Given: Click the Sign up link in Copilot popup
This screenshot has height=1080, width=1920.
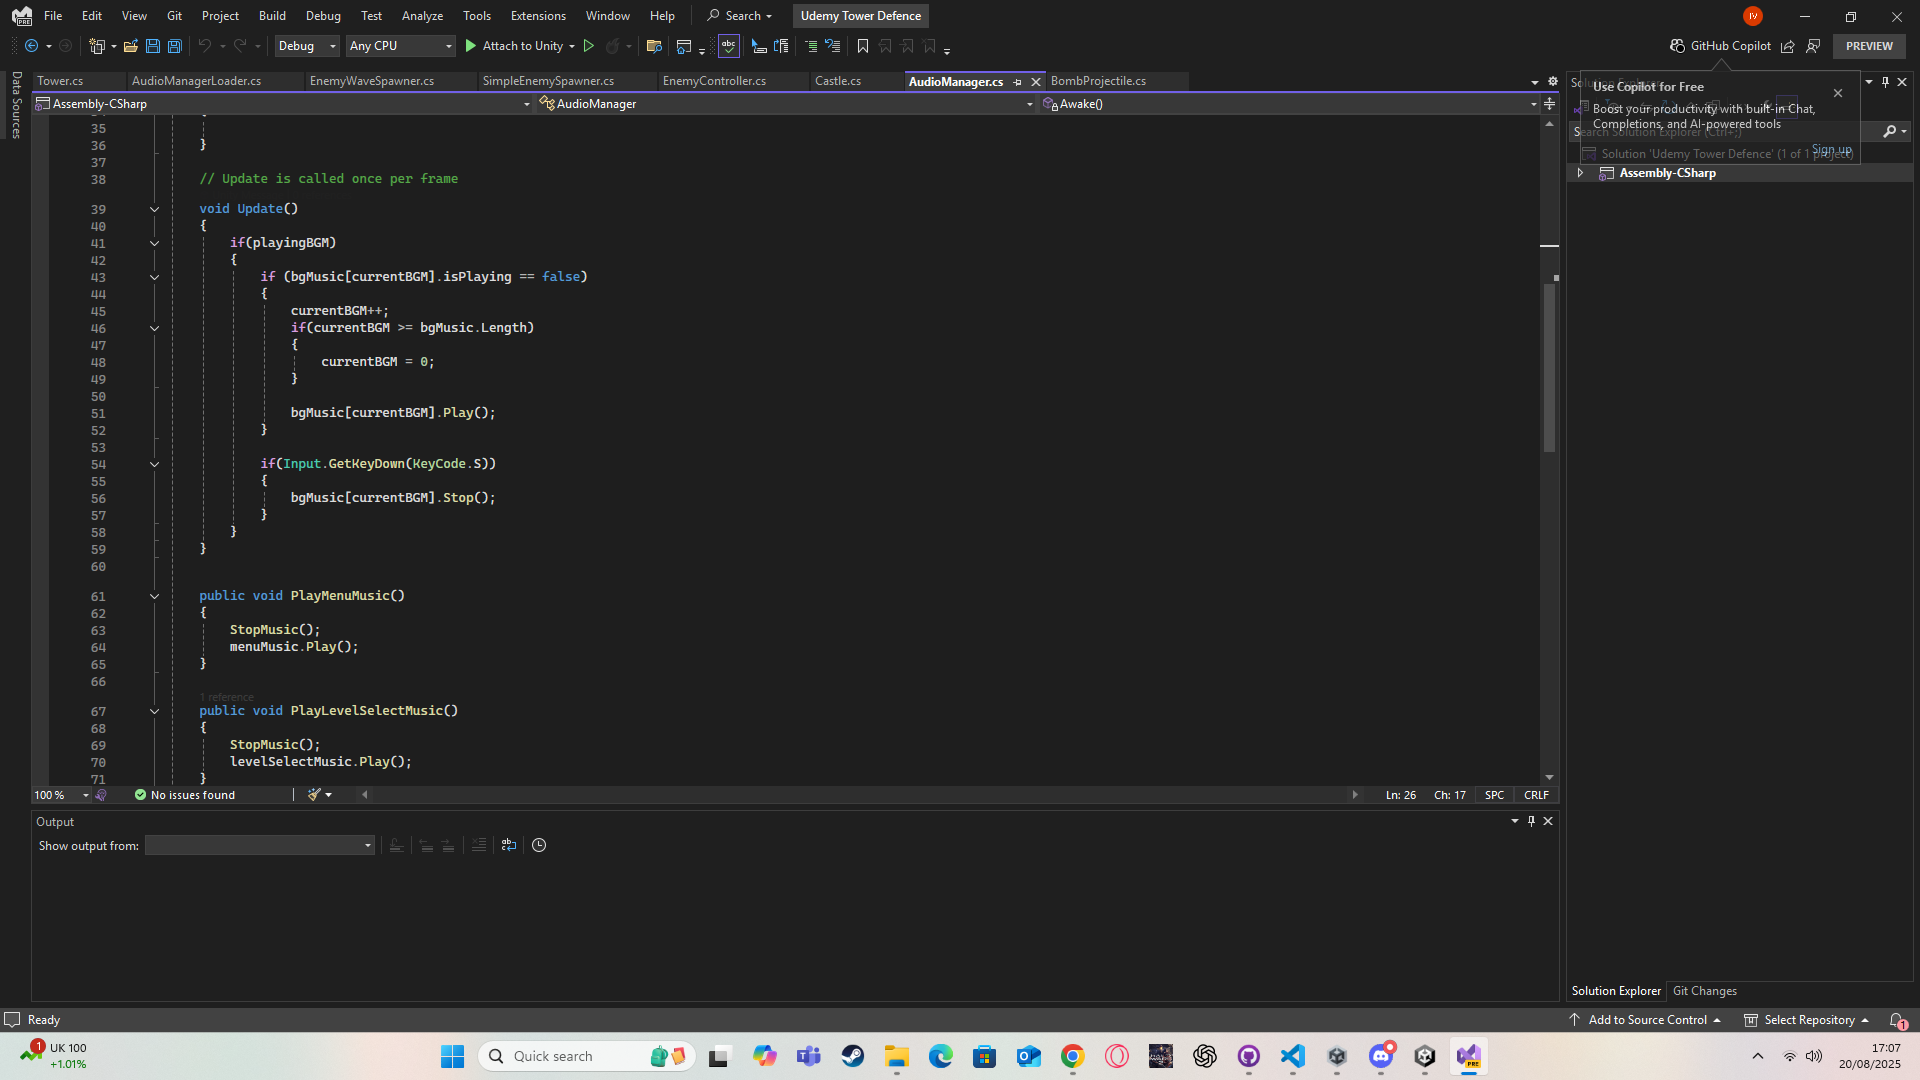Looking at the screenshot, I should point(1831,150).
